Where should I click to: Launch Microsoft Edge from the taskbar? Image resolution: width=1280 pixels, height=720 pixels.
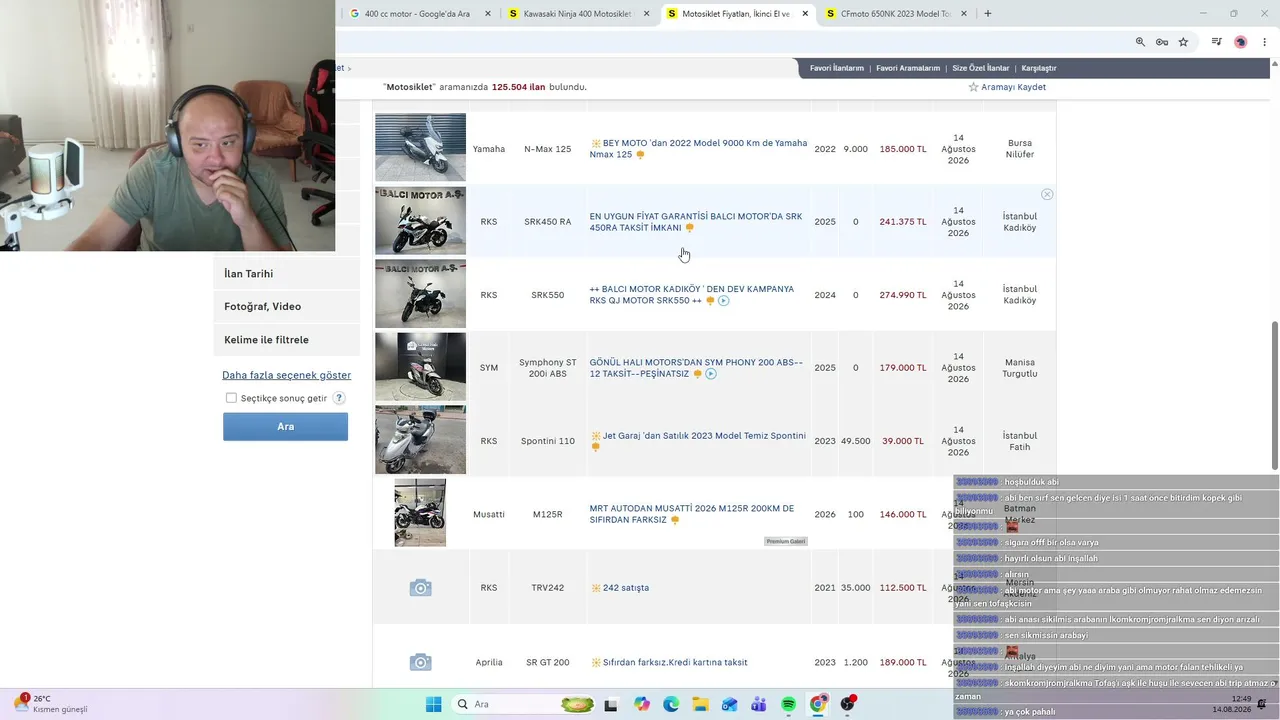coord(671,704)
